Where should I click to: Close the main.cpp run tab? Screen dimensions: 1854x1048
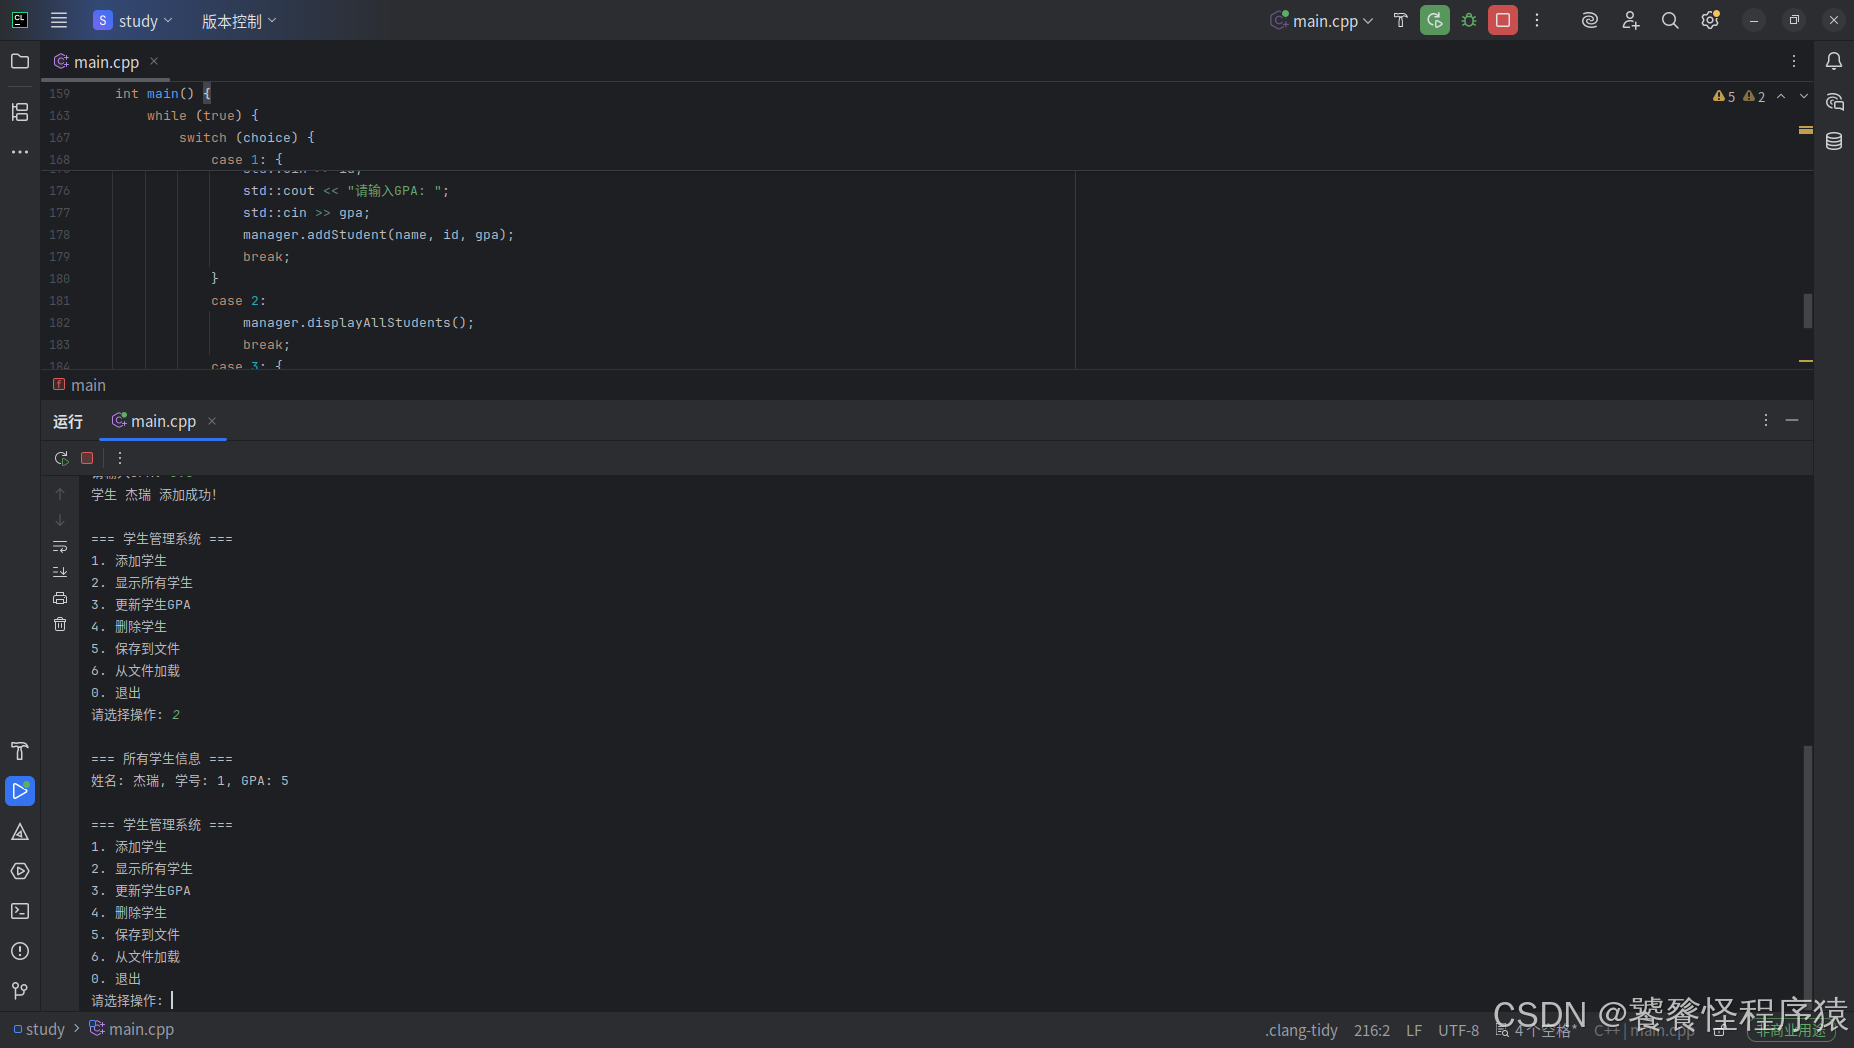pos(212,421)
